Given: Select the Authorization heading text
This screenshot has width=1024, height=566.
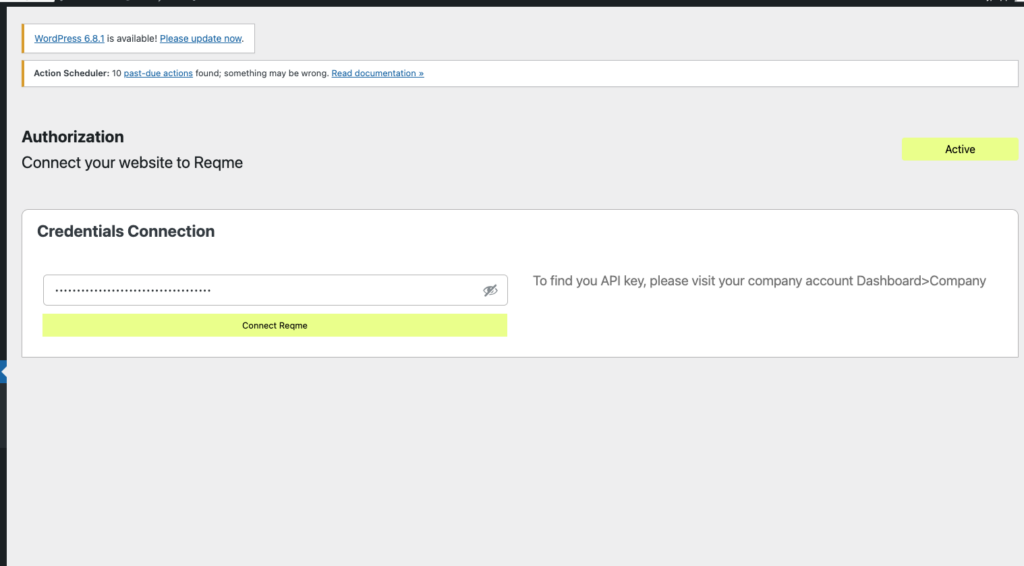Looking at the screenshot, I should 72,136.
